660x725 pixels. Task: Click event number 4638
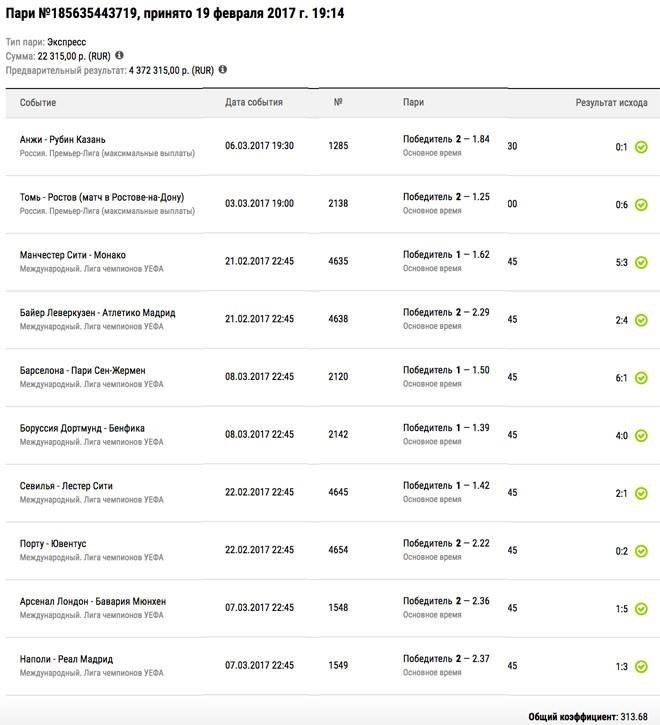[338, 319]
